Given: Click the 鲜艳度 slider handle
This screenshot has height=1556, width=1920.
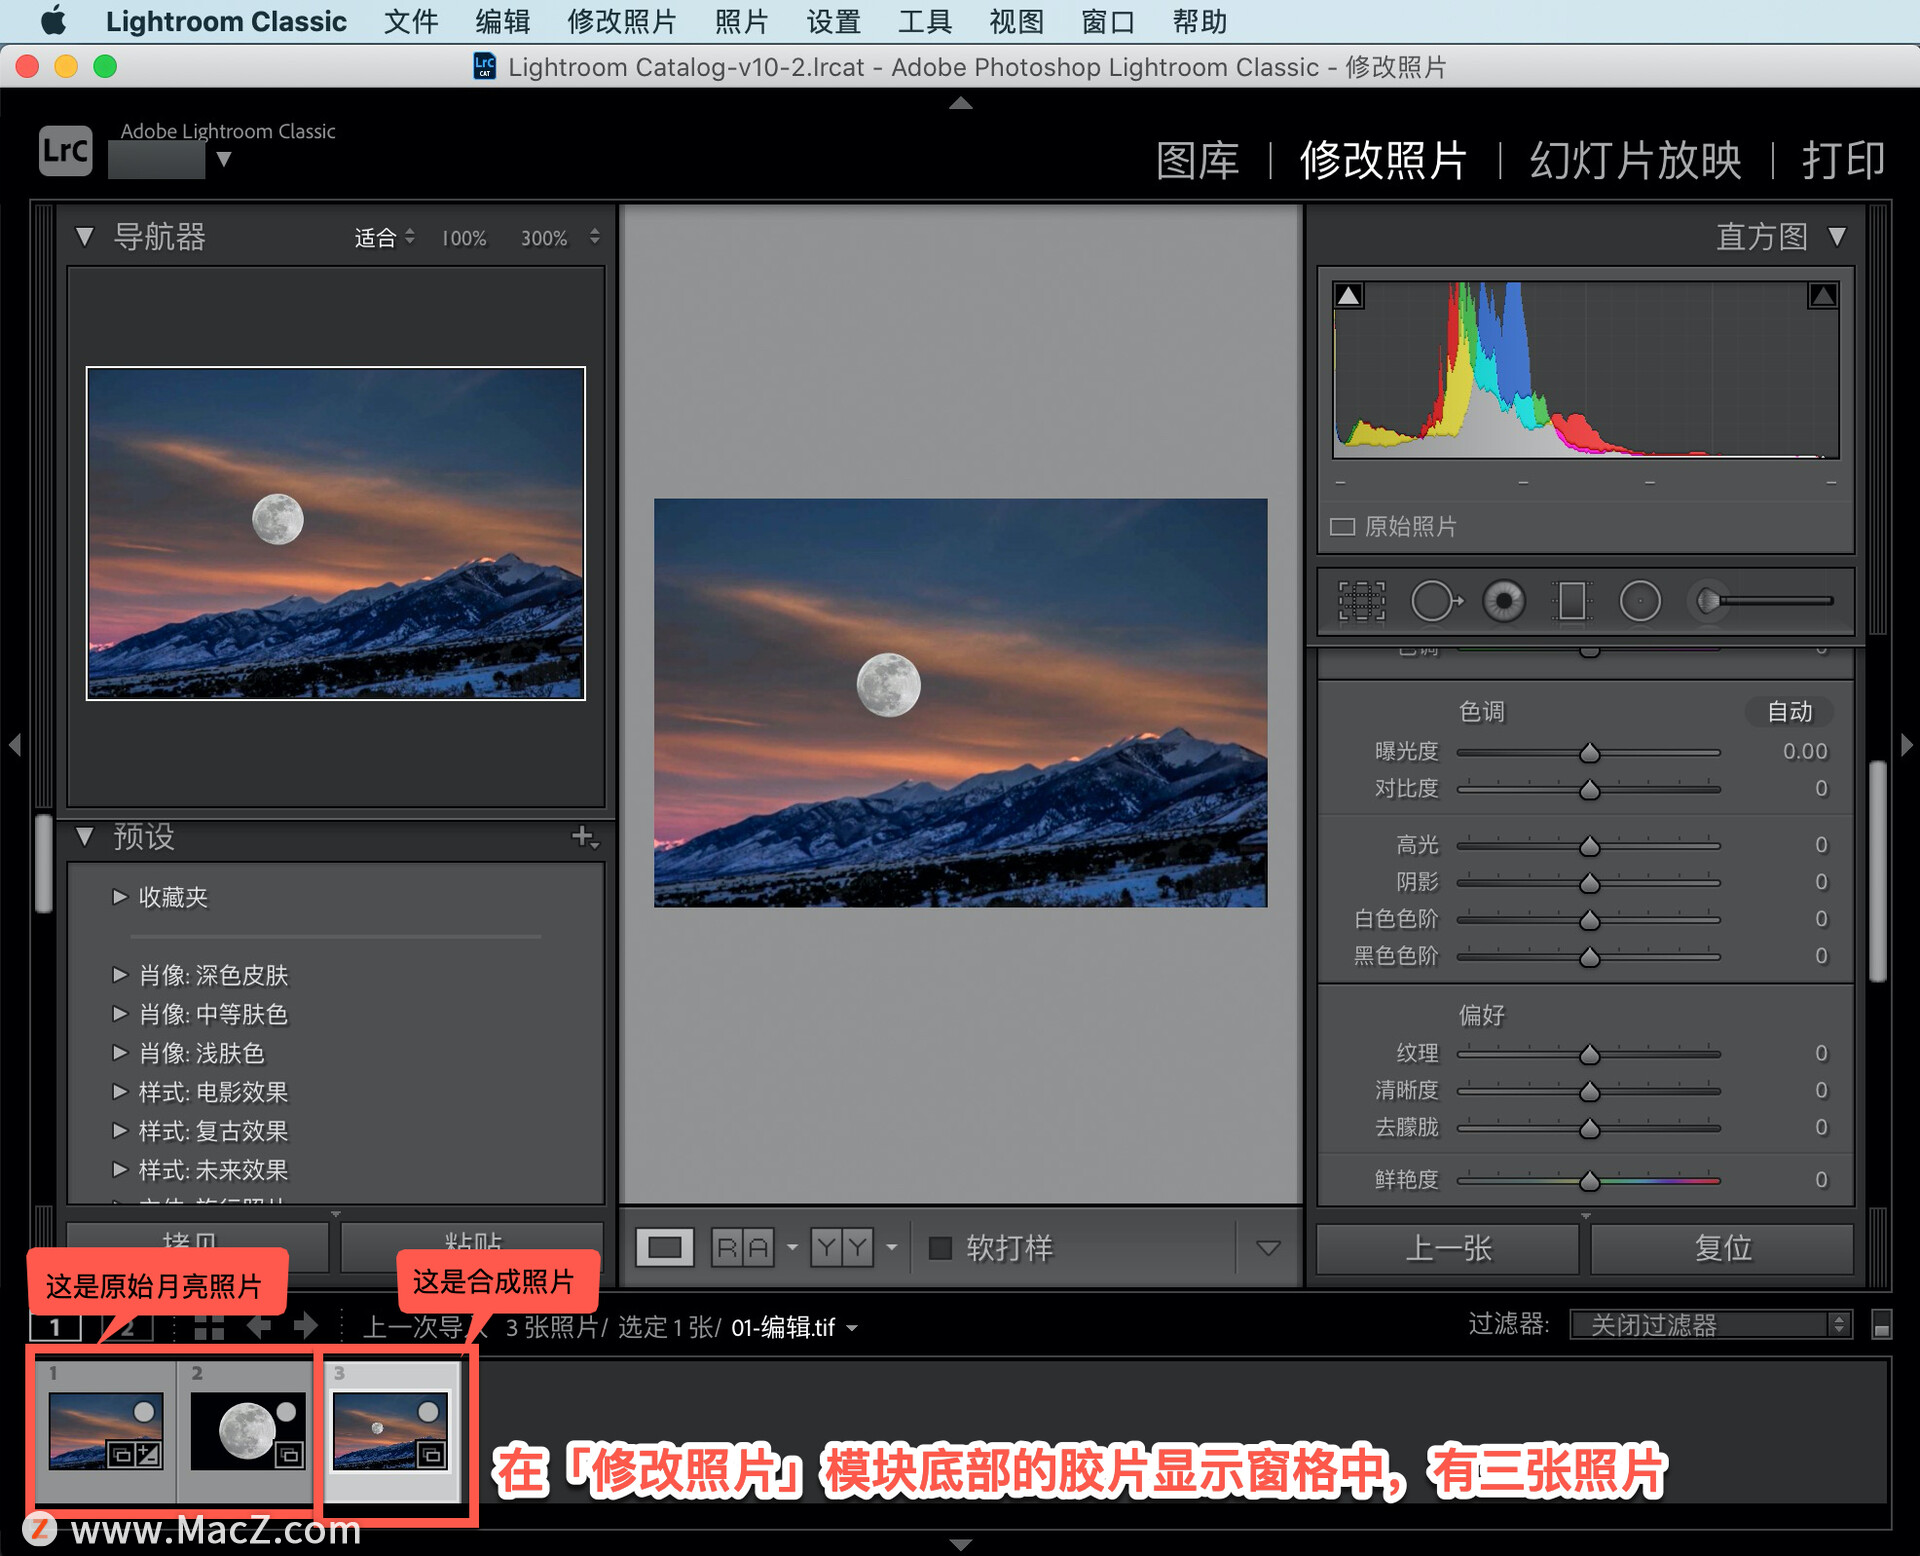Looking at the screenshot, I should 1589,1182.
